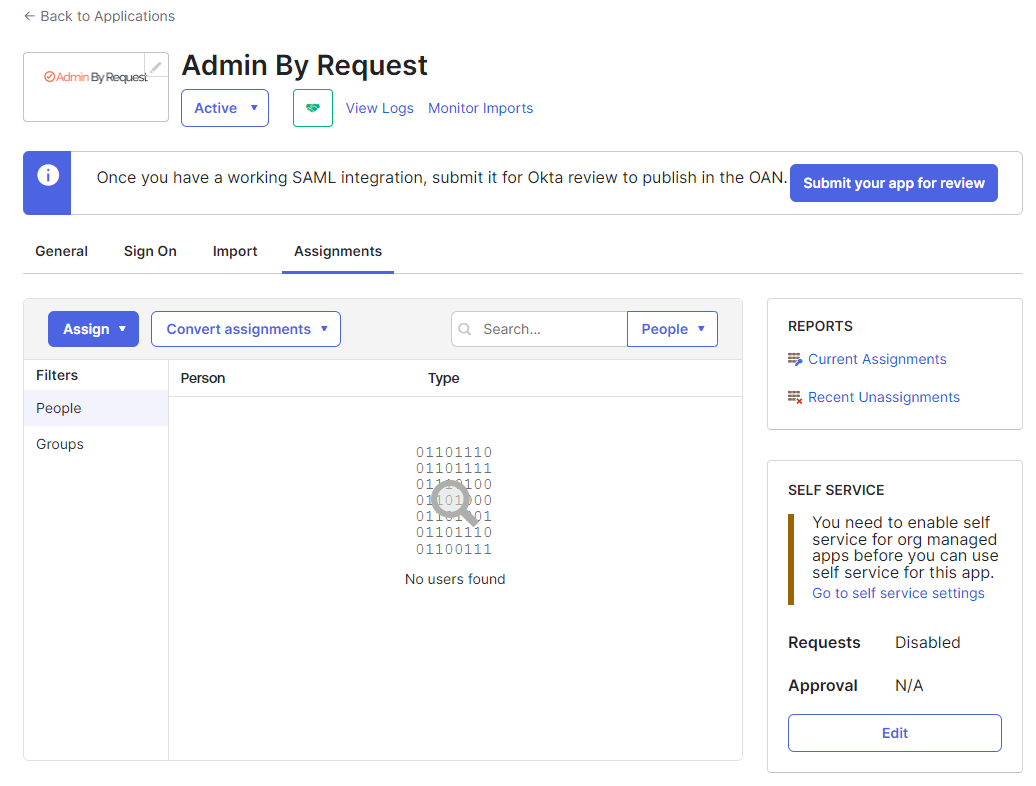The image size is (1036, 786).
Task: Open the View Logs link
Action: [379, 108]
